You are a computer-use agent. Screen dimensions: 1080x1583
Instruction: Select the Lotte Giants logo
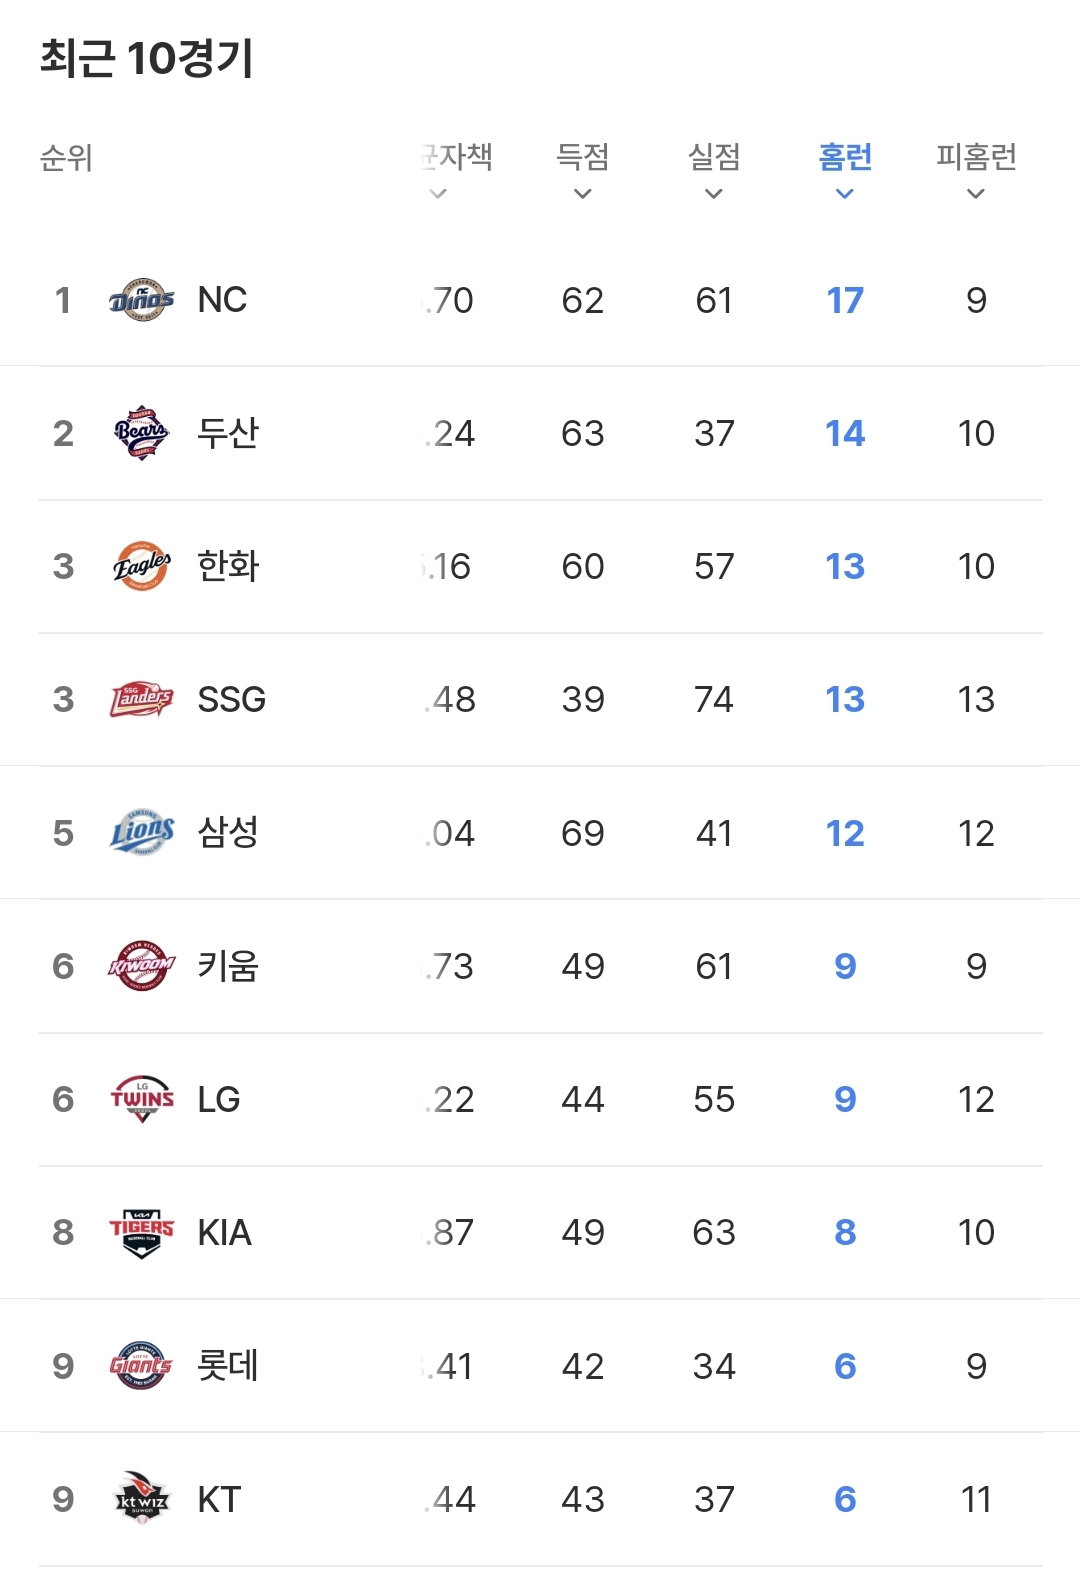[141, 1365]
